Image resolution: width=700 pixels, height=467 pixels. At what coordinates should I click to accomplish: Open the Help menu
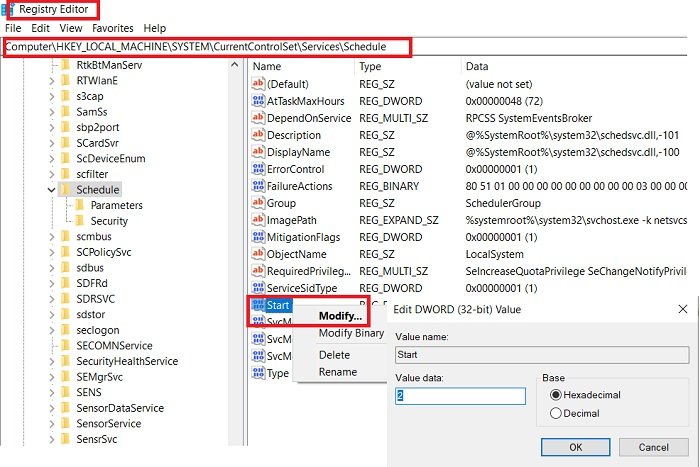154,28
